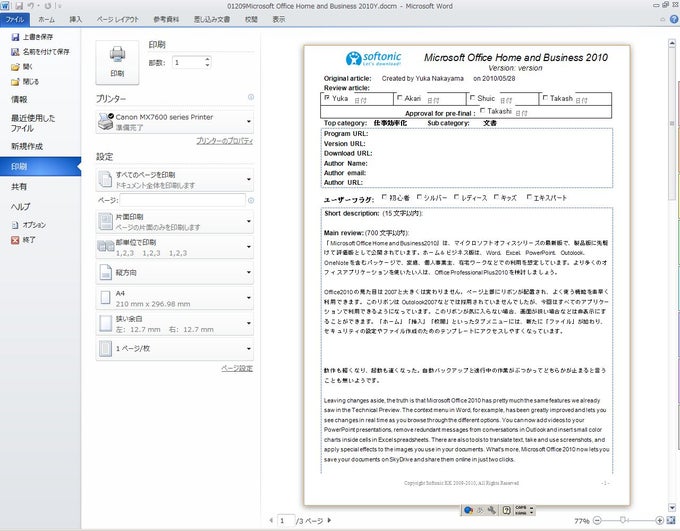The width and height of the screenshot is (680, 531).
Task: Click the zoom out minus icon
Action: point(597,520)
